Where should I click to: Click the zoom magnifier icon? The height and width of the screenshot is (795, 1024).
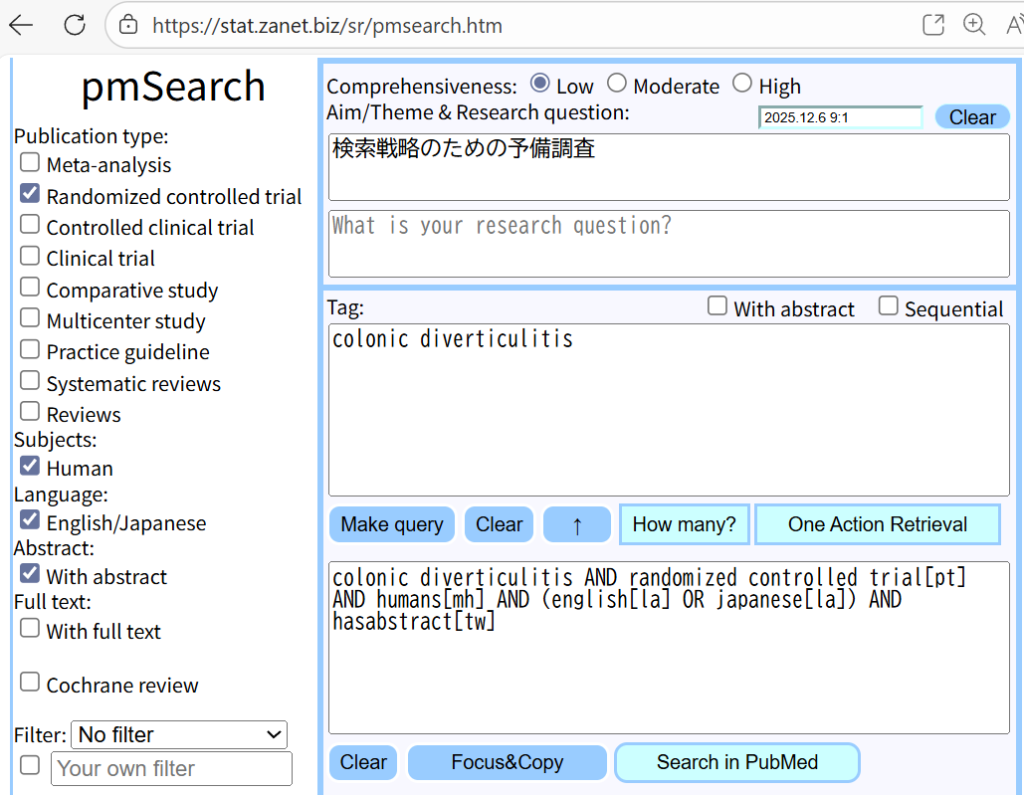click(973, 26)
